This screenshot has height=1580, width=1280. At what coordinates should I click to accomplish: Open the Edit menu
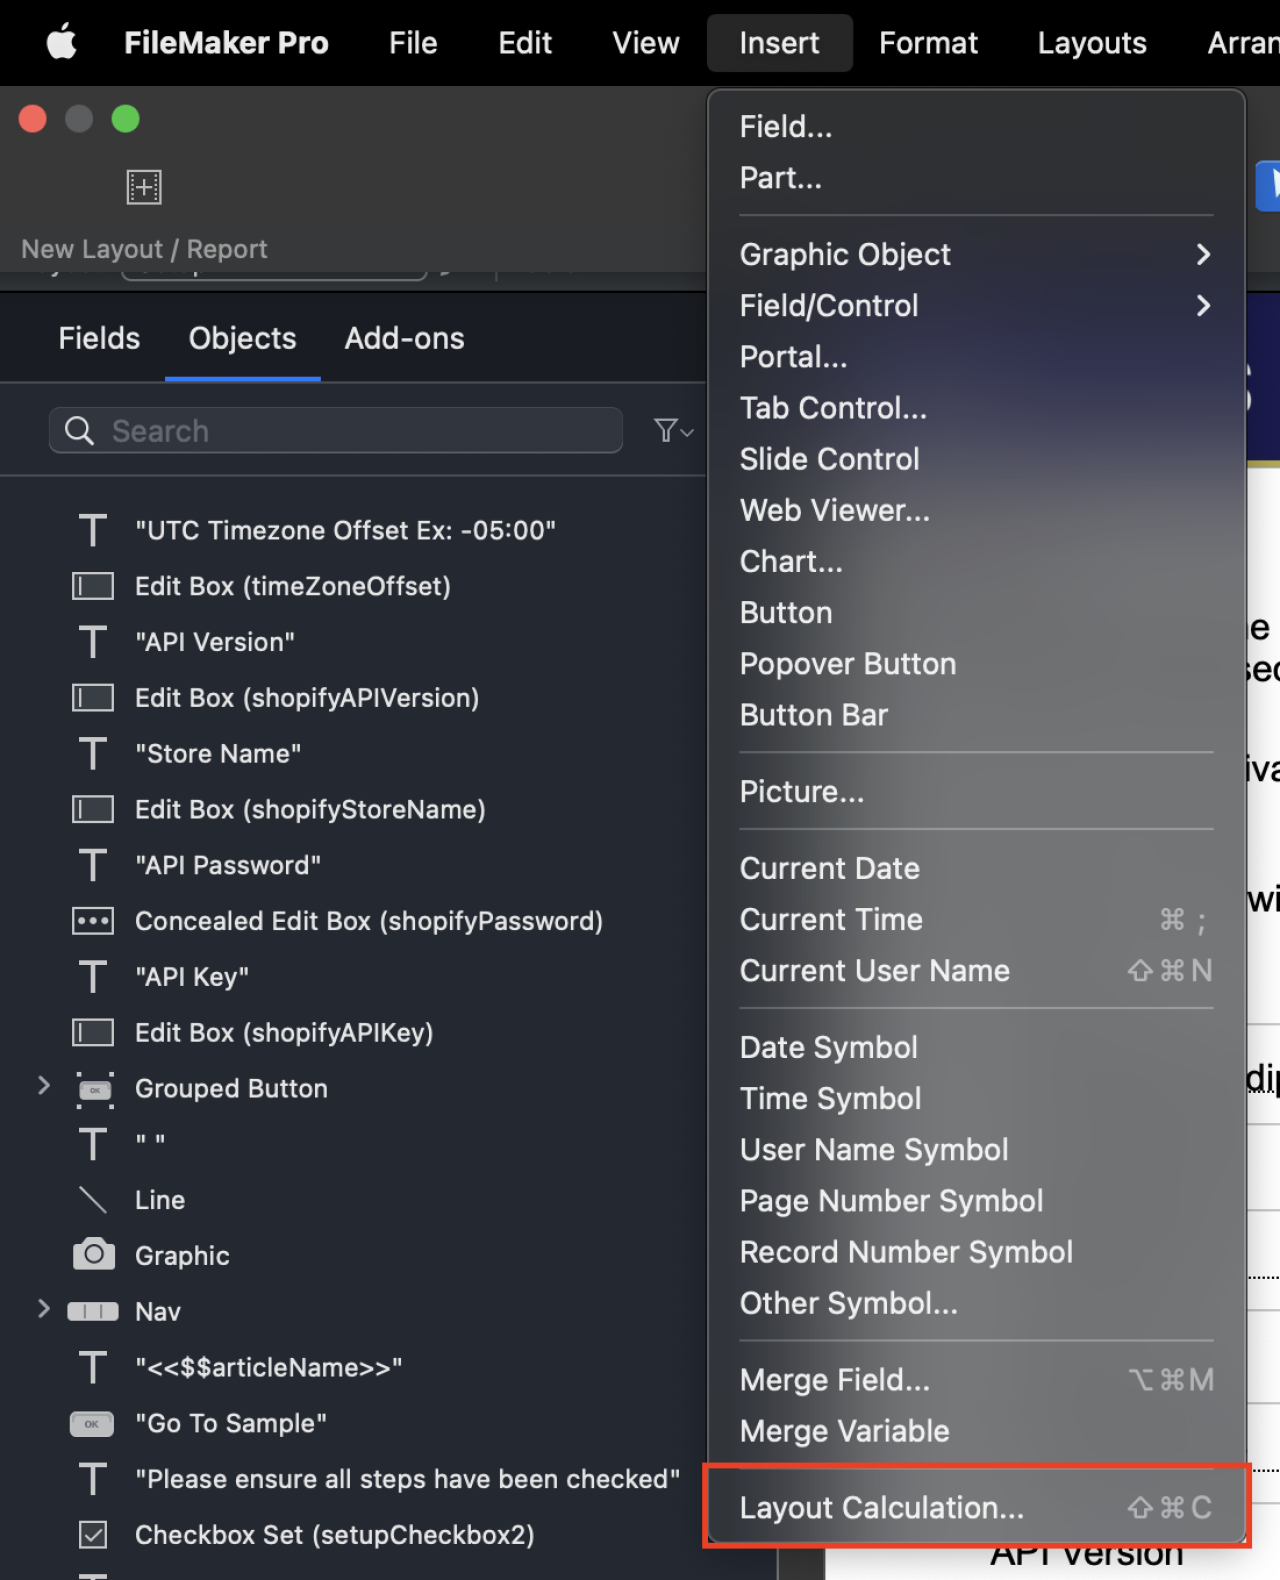(x=525, y=43)
